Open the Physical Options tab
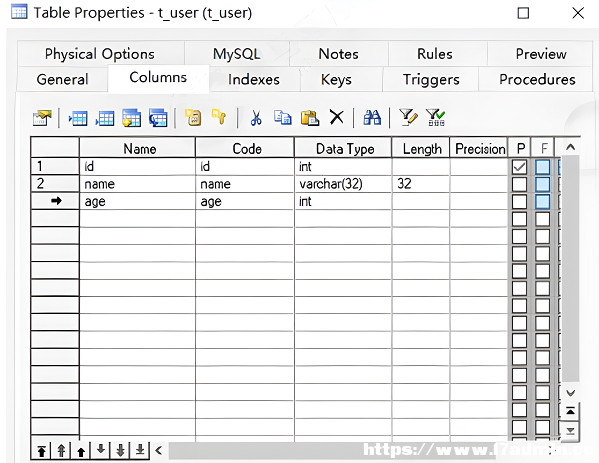 point(100,54)
